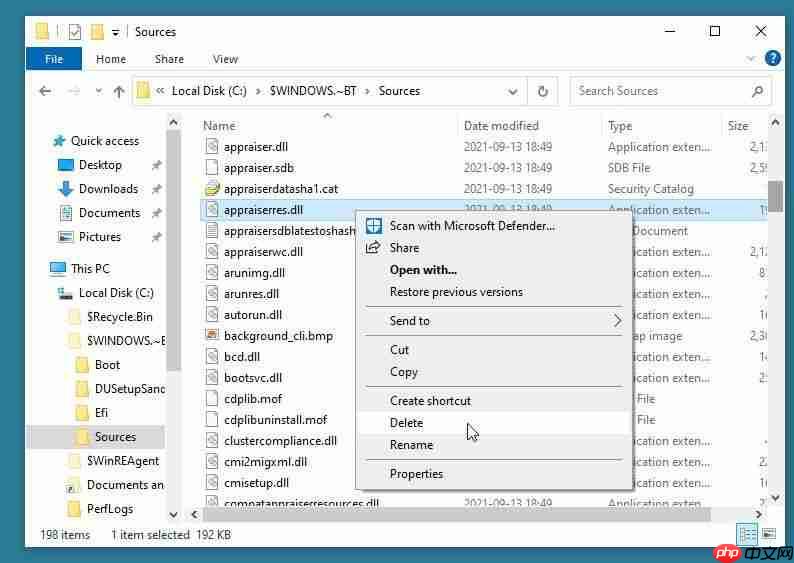Click the New Folder quick access icon

pos(97,31)
